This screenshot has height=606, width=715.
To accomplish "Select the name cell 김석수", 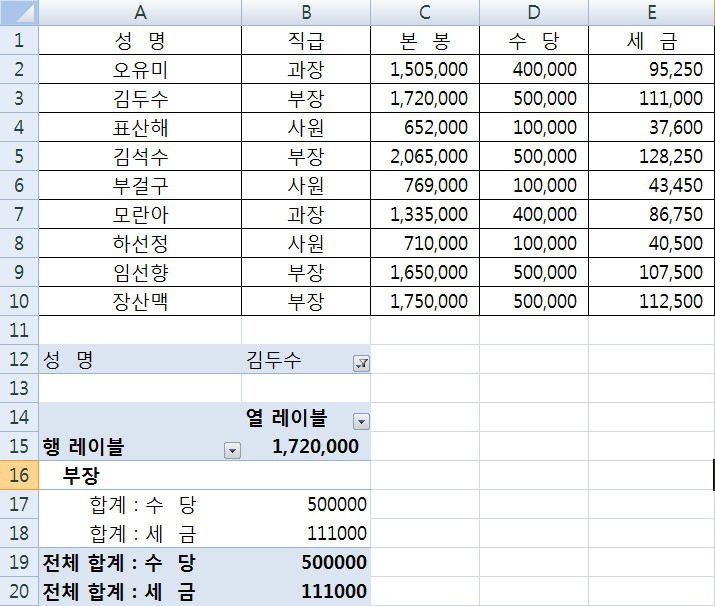I will [x=140, y=156].
